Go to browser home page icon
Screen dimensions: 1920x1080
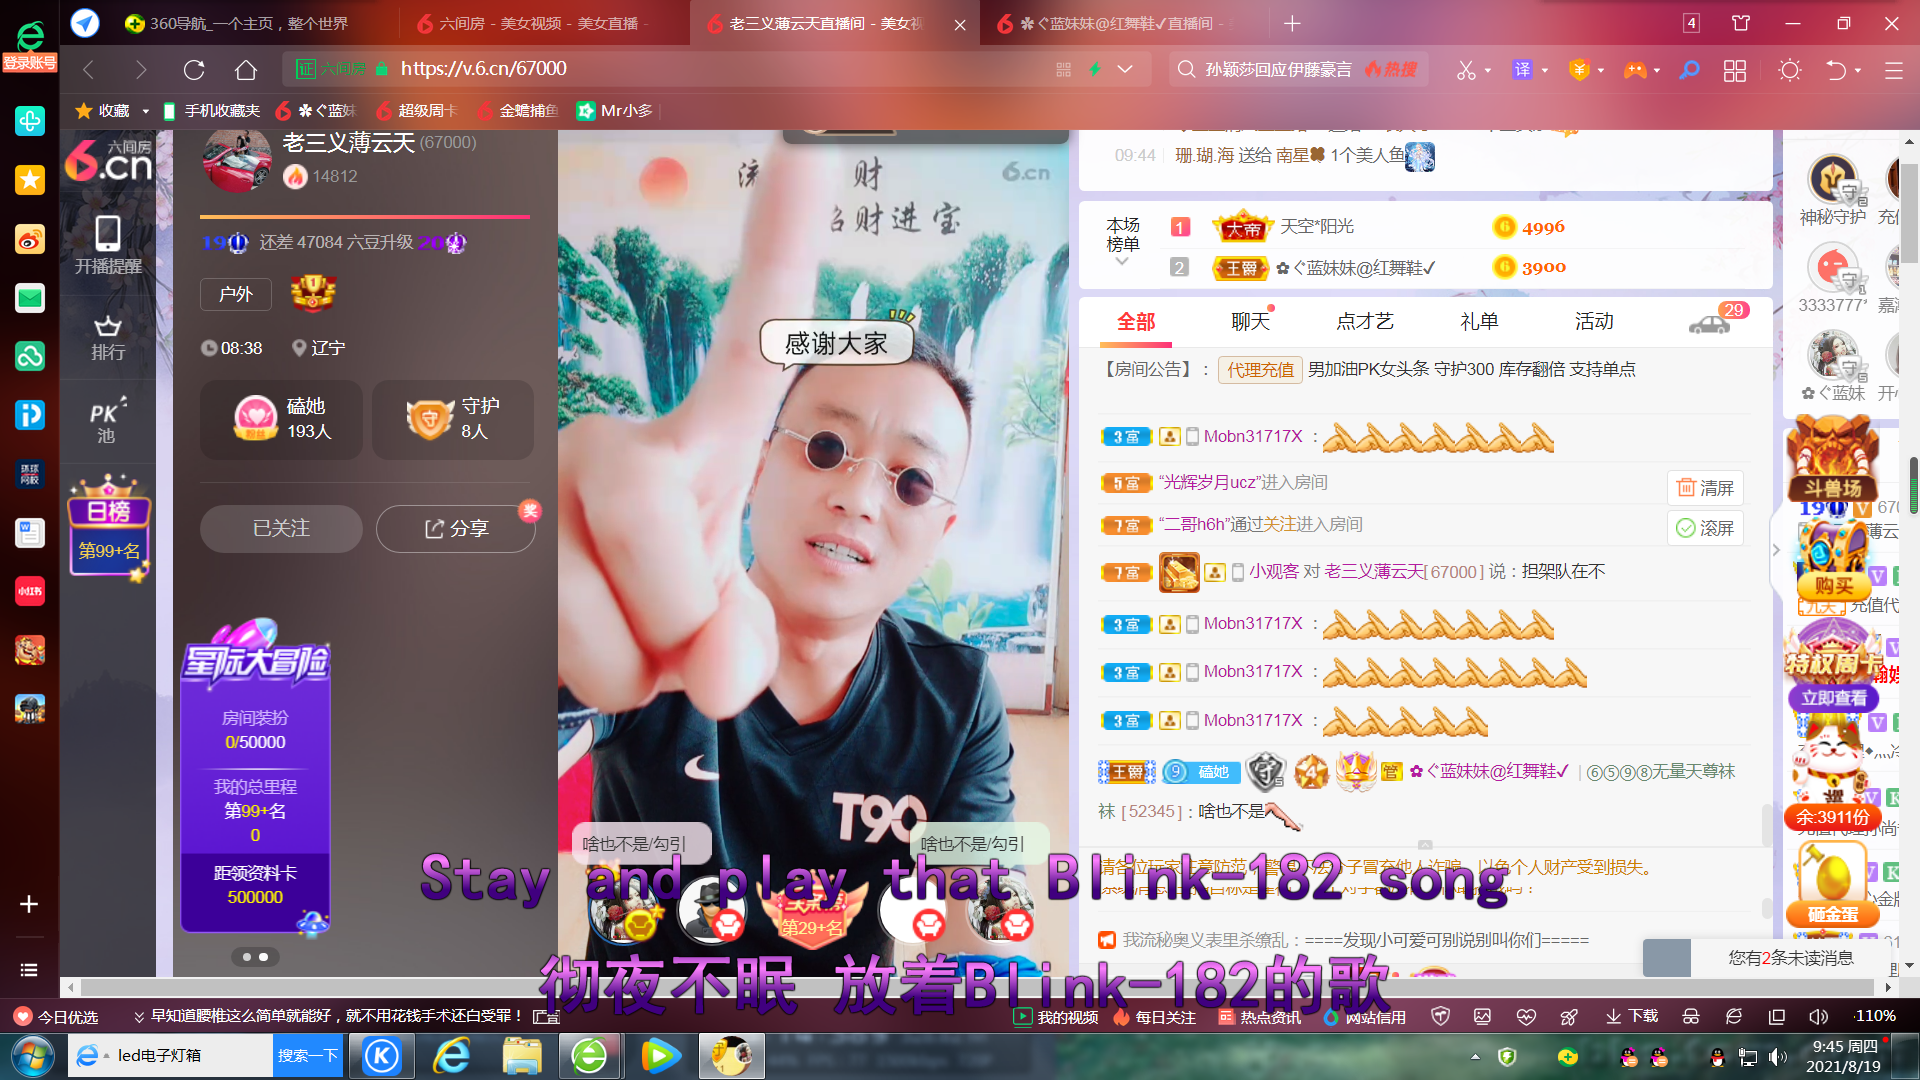click(246, 69)
